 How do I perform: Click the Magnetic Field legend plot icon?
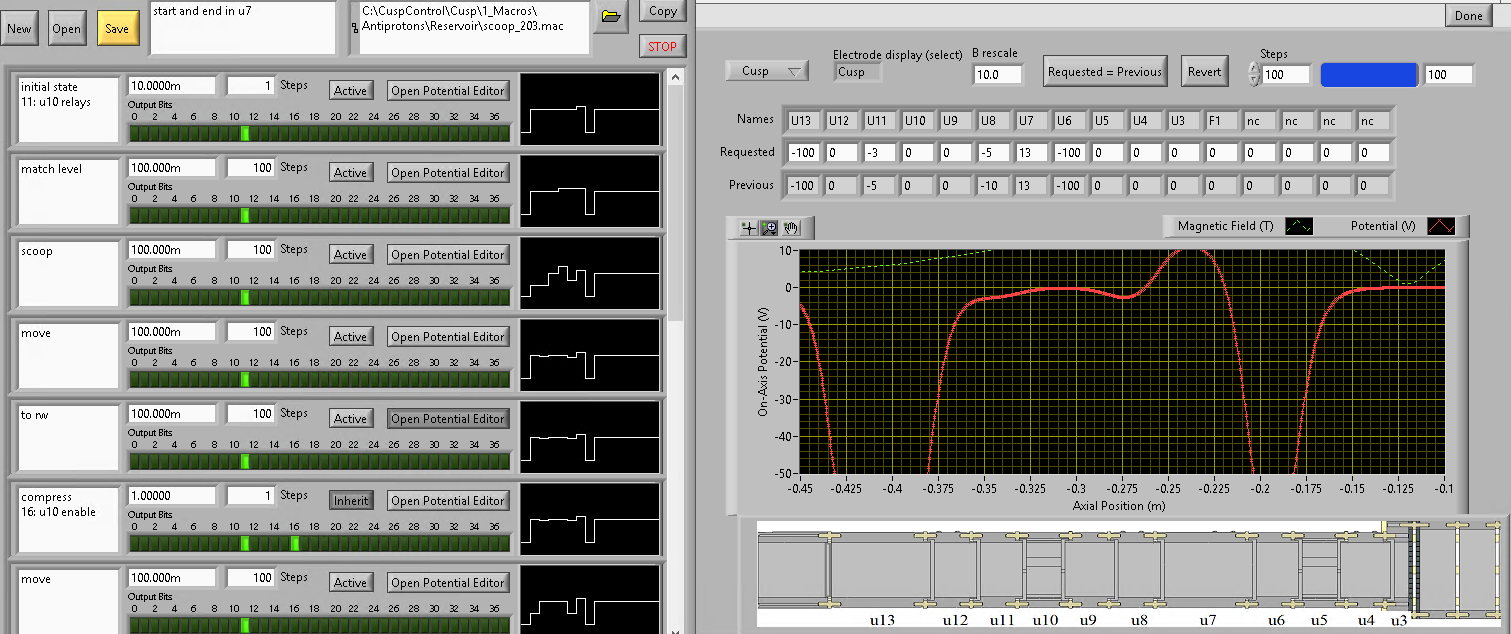point(1299,226)
